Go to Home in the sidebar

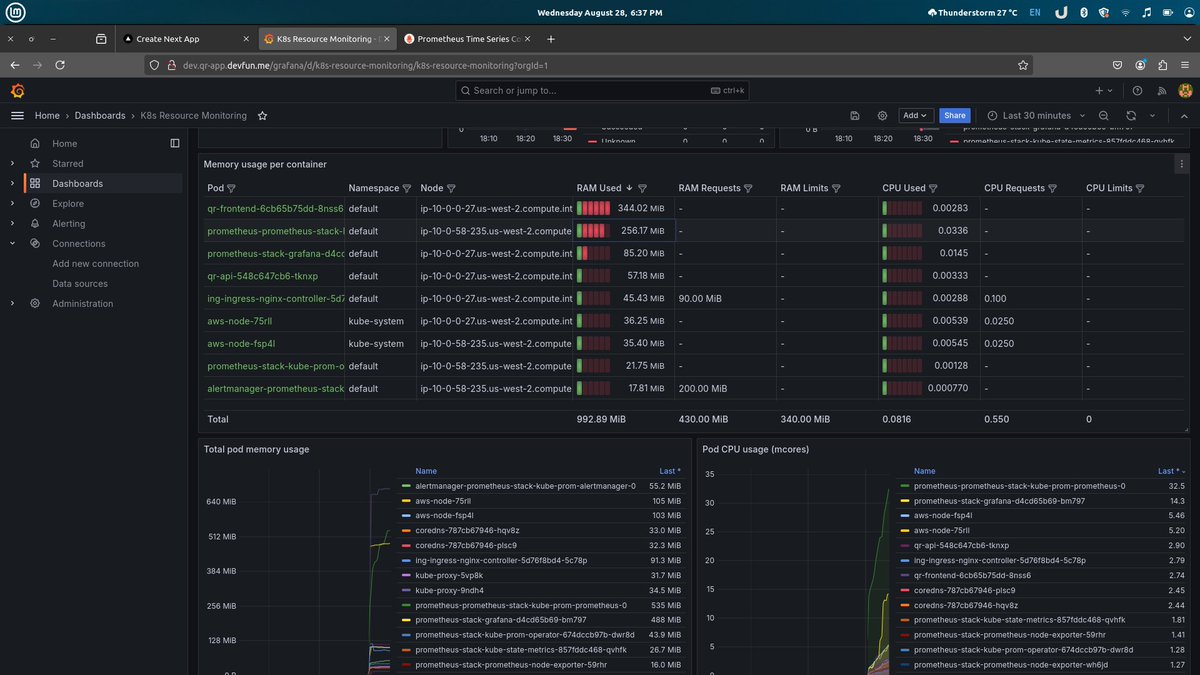(64, 143)
